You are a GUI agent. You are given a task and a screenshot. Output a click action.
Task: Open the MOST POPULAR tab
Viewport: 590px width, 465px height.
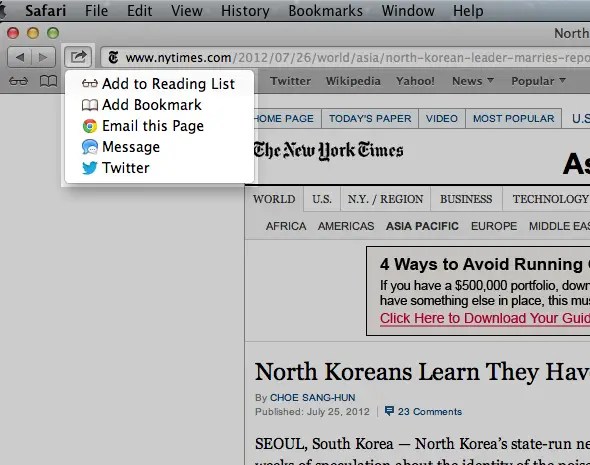click(x=514, y=119)
